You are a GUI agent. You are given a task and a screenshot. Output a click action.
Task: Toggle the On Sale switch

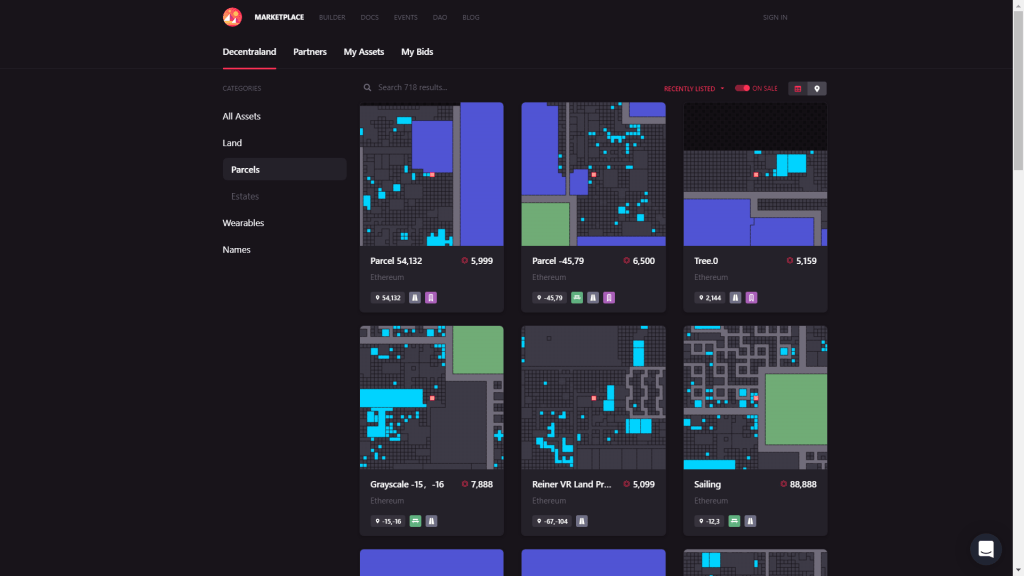(742, 88)
